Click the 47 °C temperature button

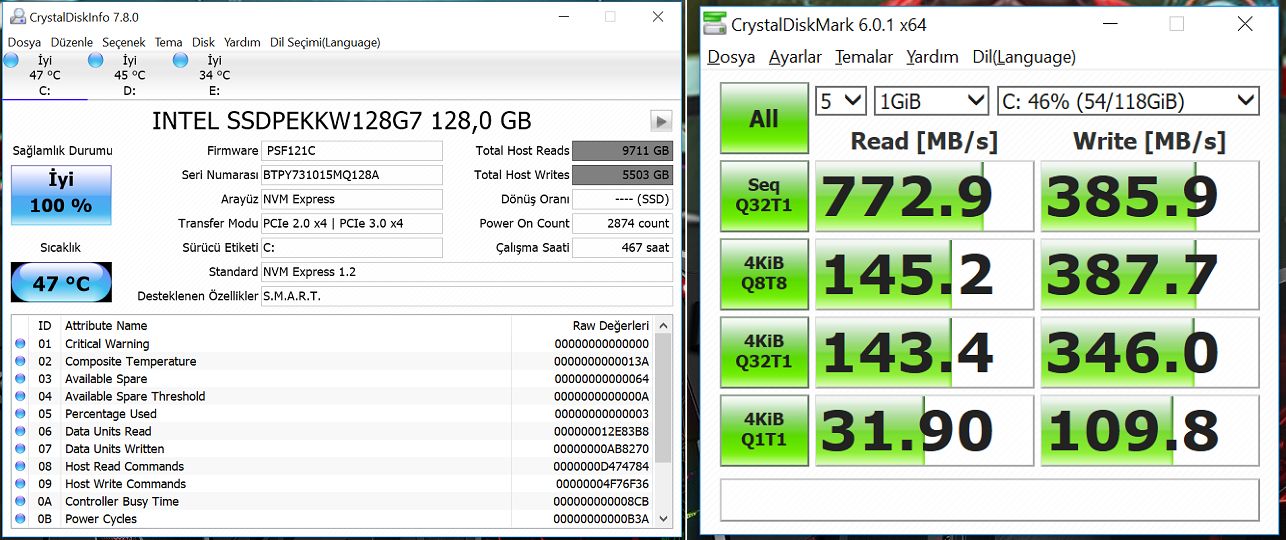coord(61,282)
